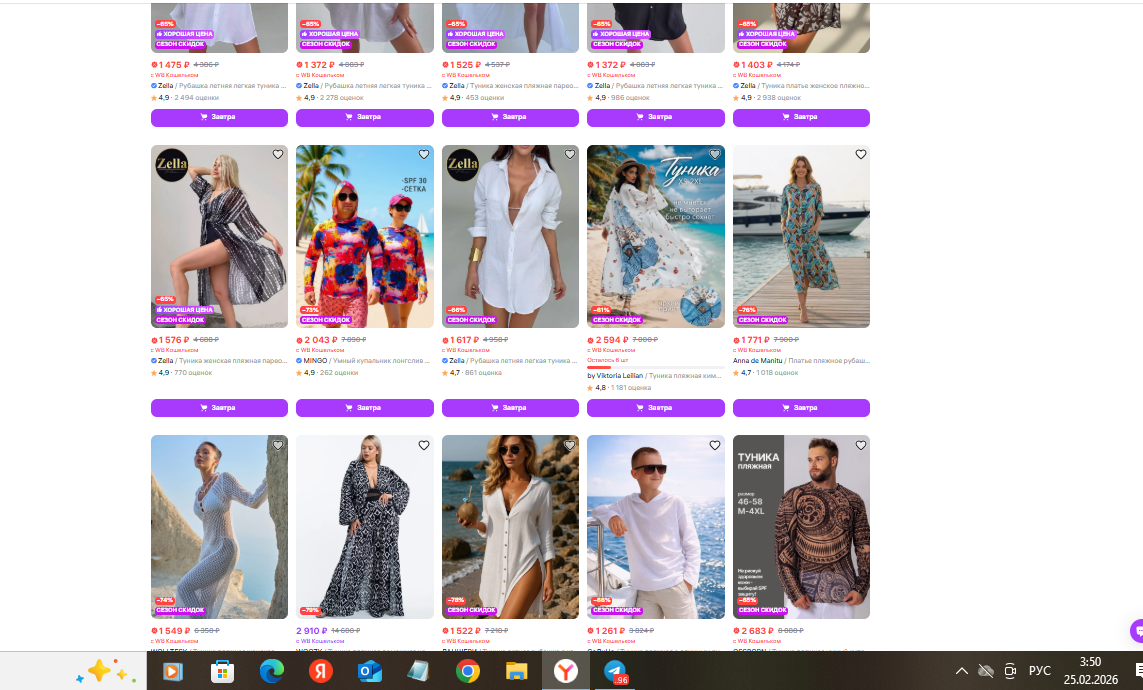
Task: Open the purple chat widget icon
Action: [1136, 631]
